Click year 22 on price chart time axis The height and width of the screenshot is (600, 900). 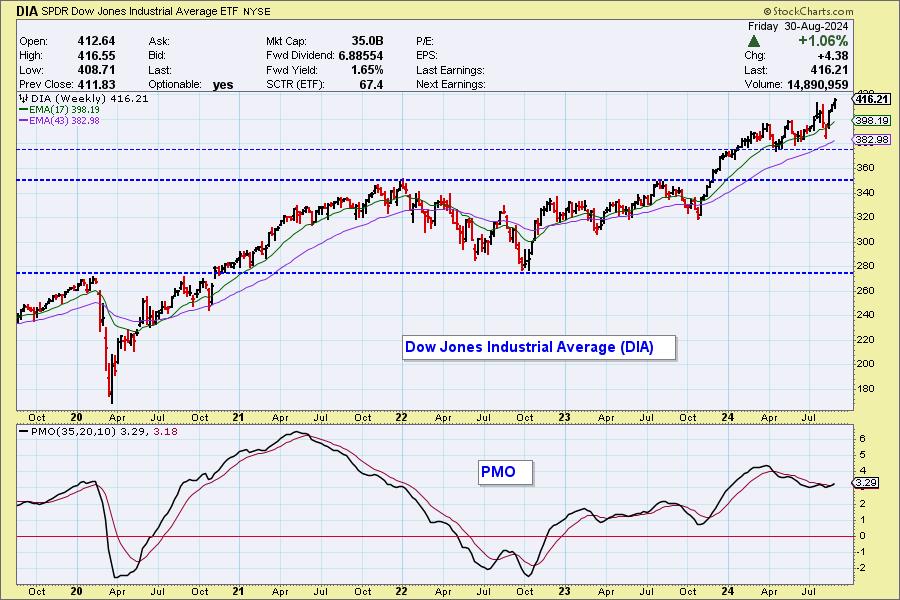401,417
